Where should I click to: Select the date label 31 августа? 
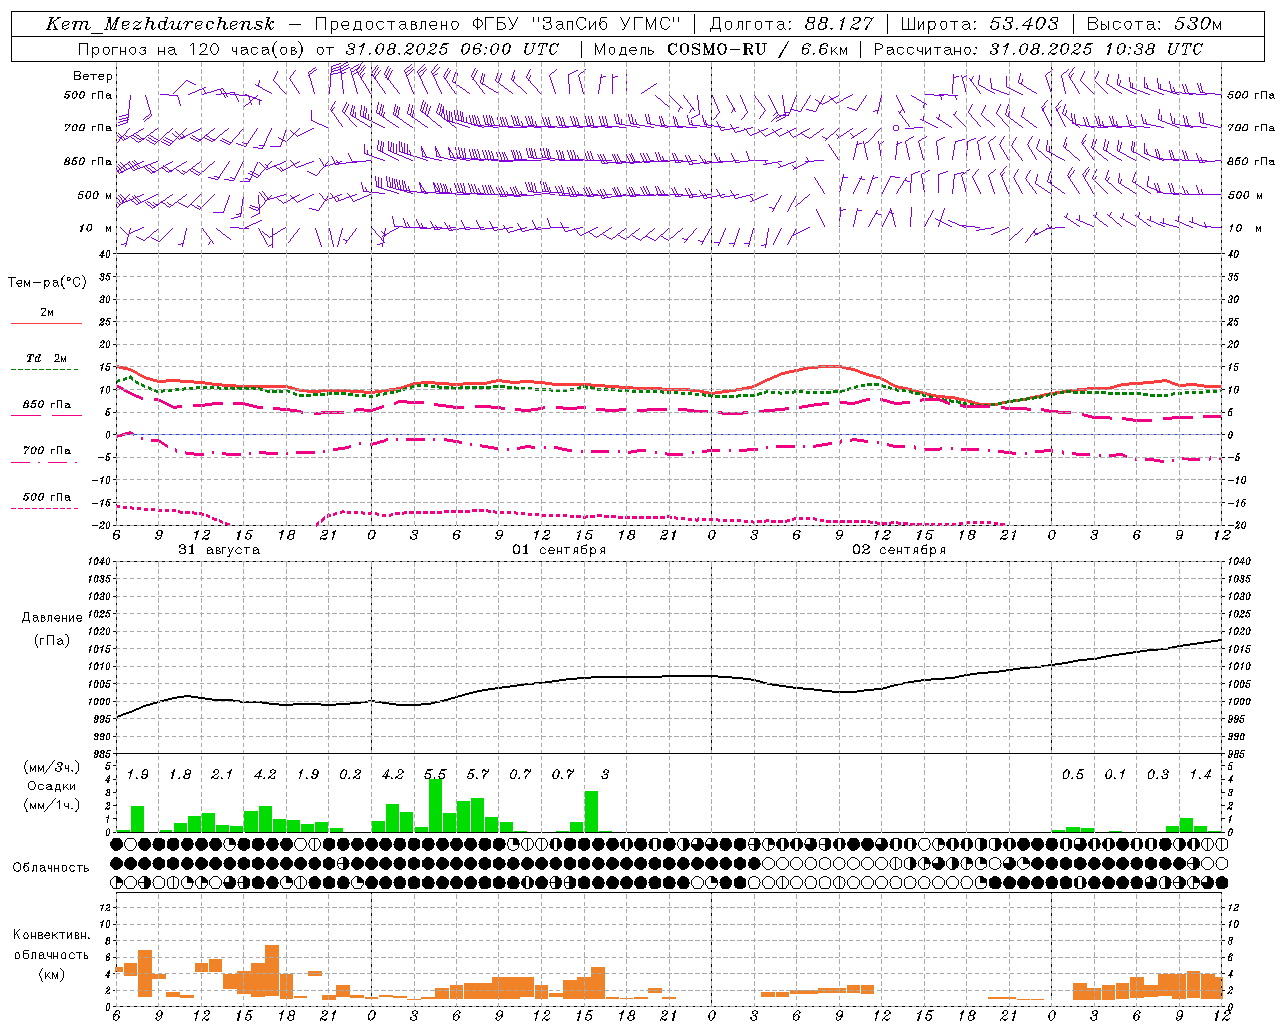pyautogui.click(x=219, y=550)
